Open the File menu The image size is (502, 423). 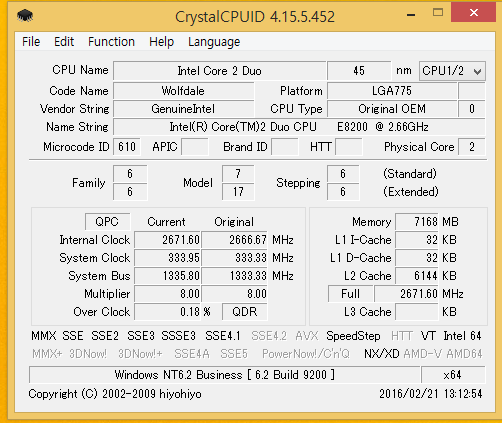point(31,42)
